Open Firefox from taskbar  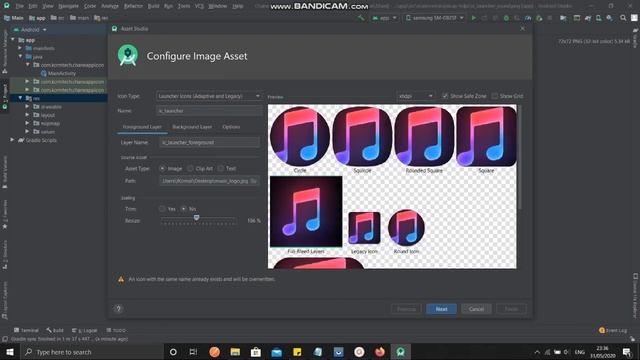(x=380, y=352)
